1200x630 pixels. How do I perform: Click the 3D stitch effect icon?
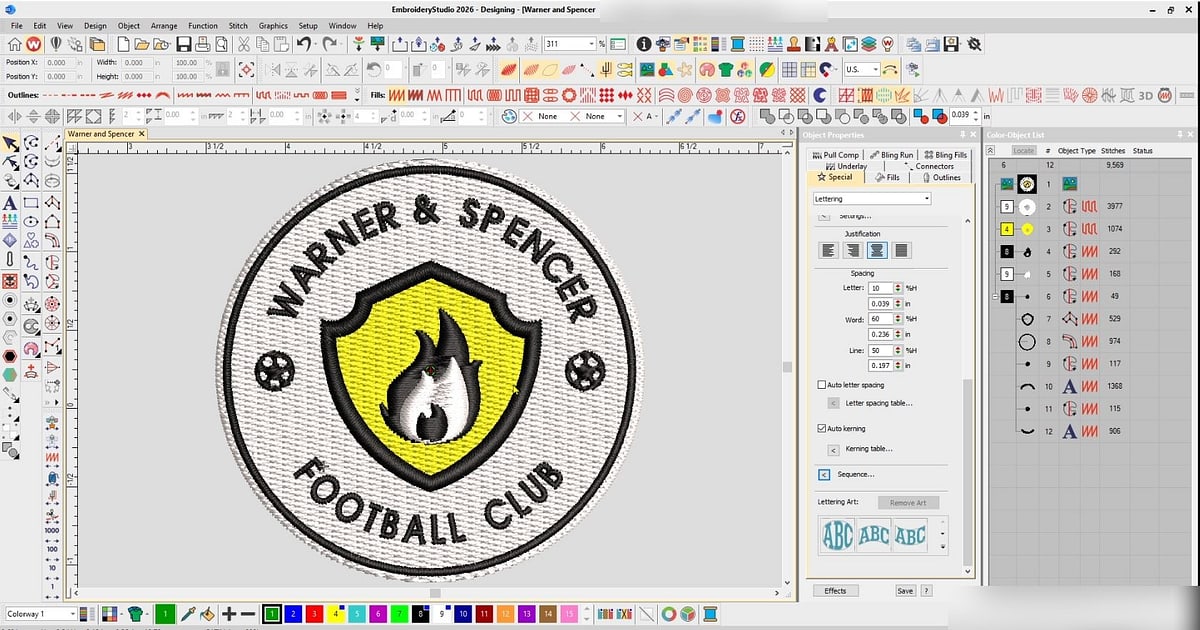1145,94
